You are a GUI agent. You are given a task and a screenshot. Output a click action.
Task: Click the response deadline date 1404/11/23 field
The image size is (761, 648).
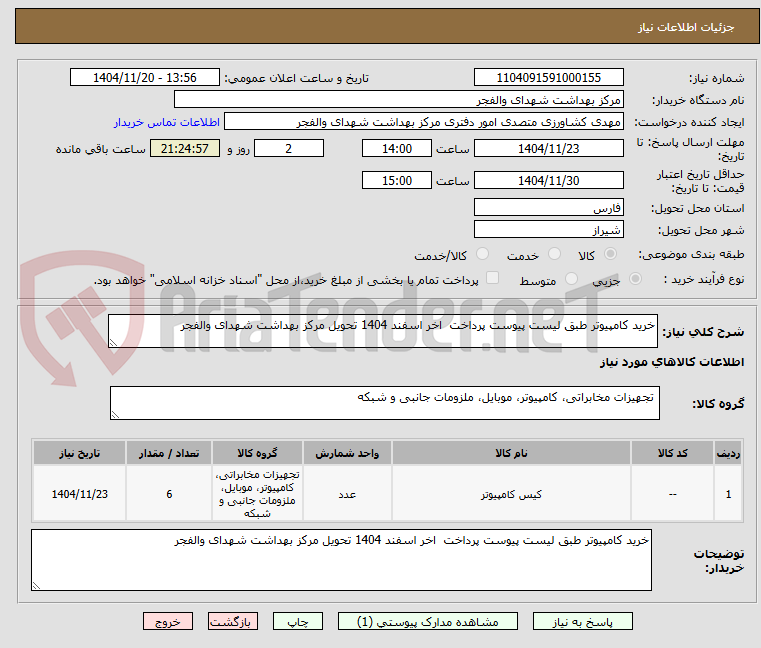click(x=548, y=149)
